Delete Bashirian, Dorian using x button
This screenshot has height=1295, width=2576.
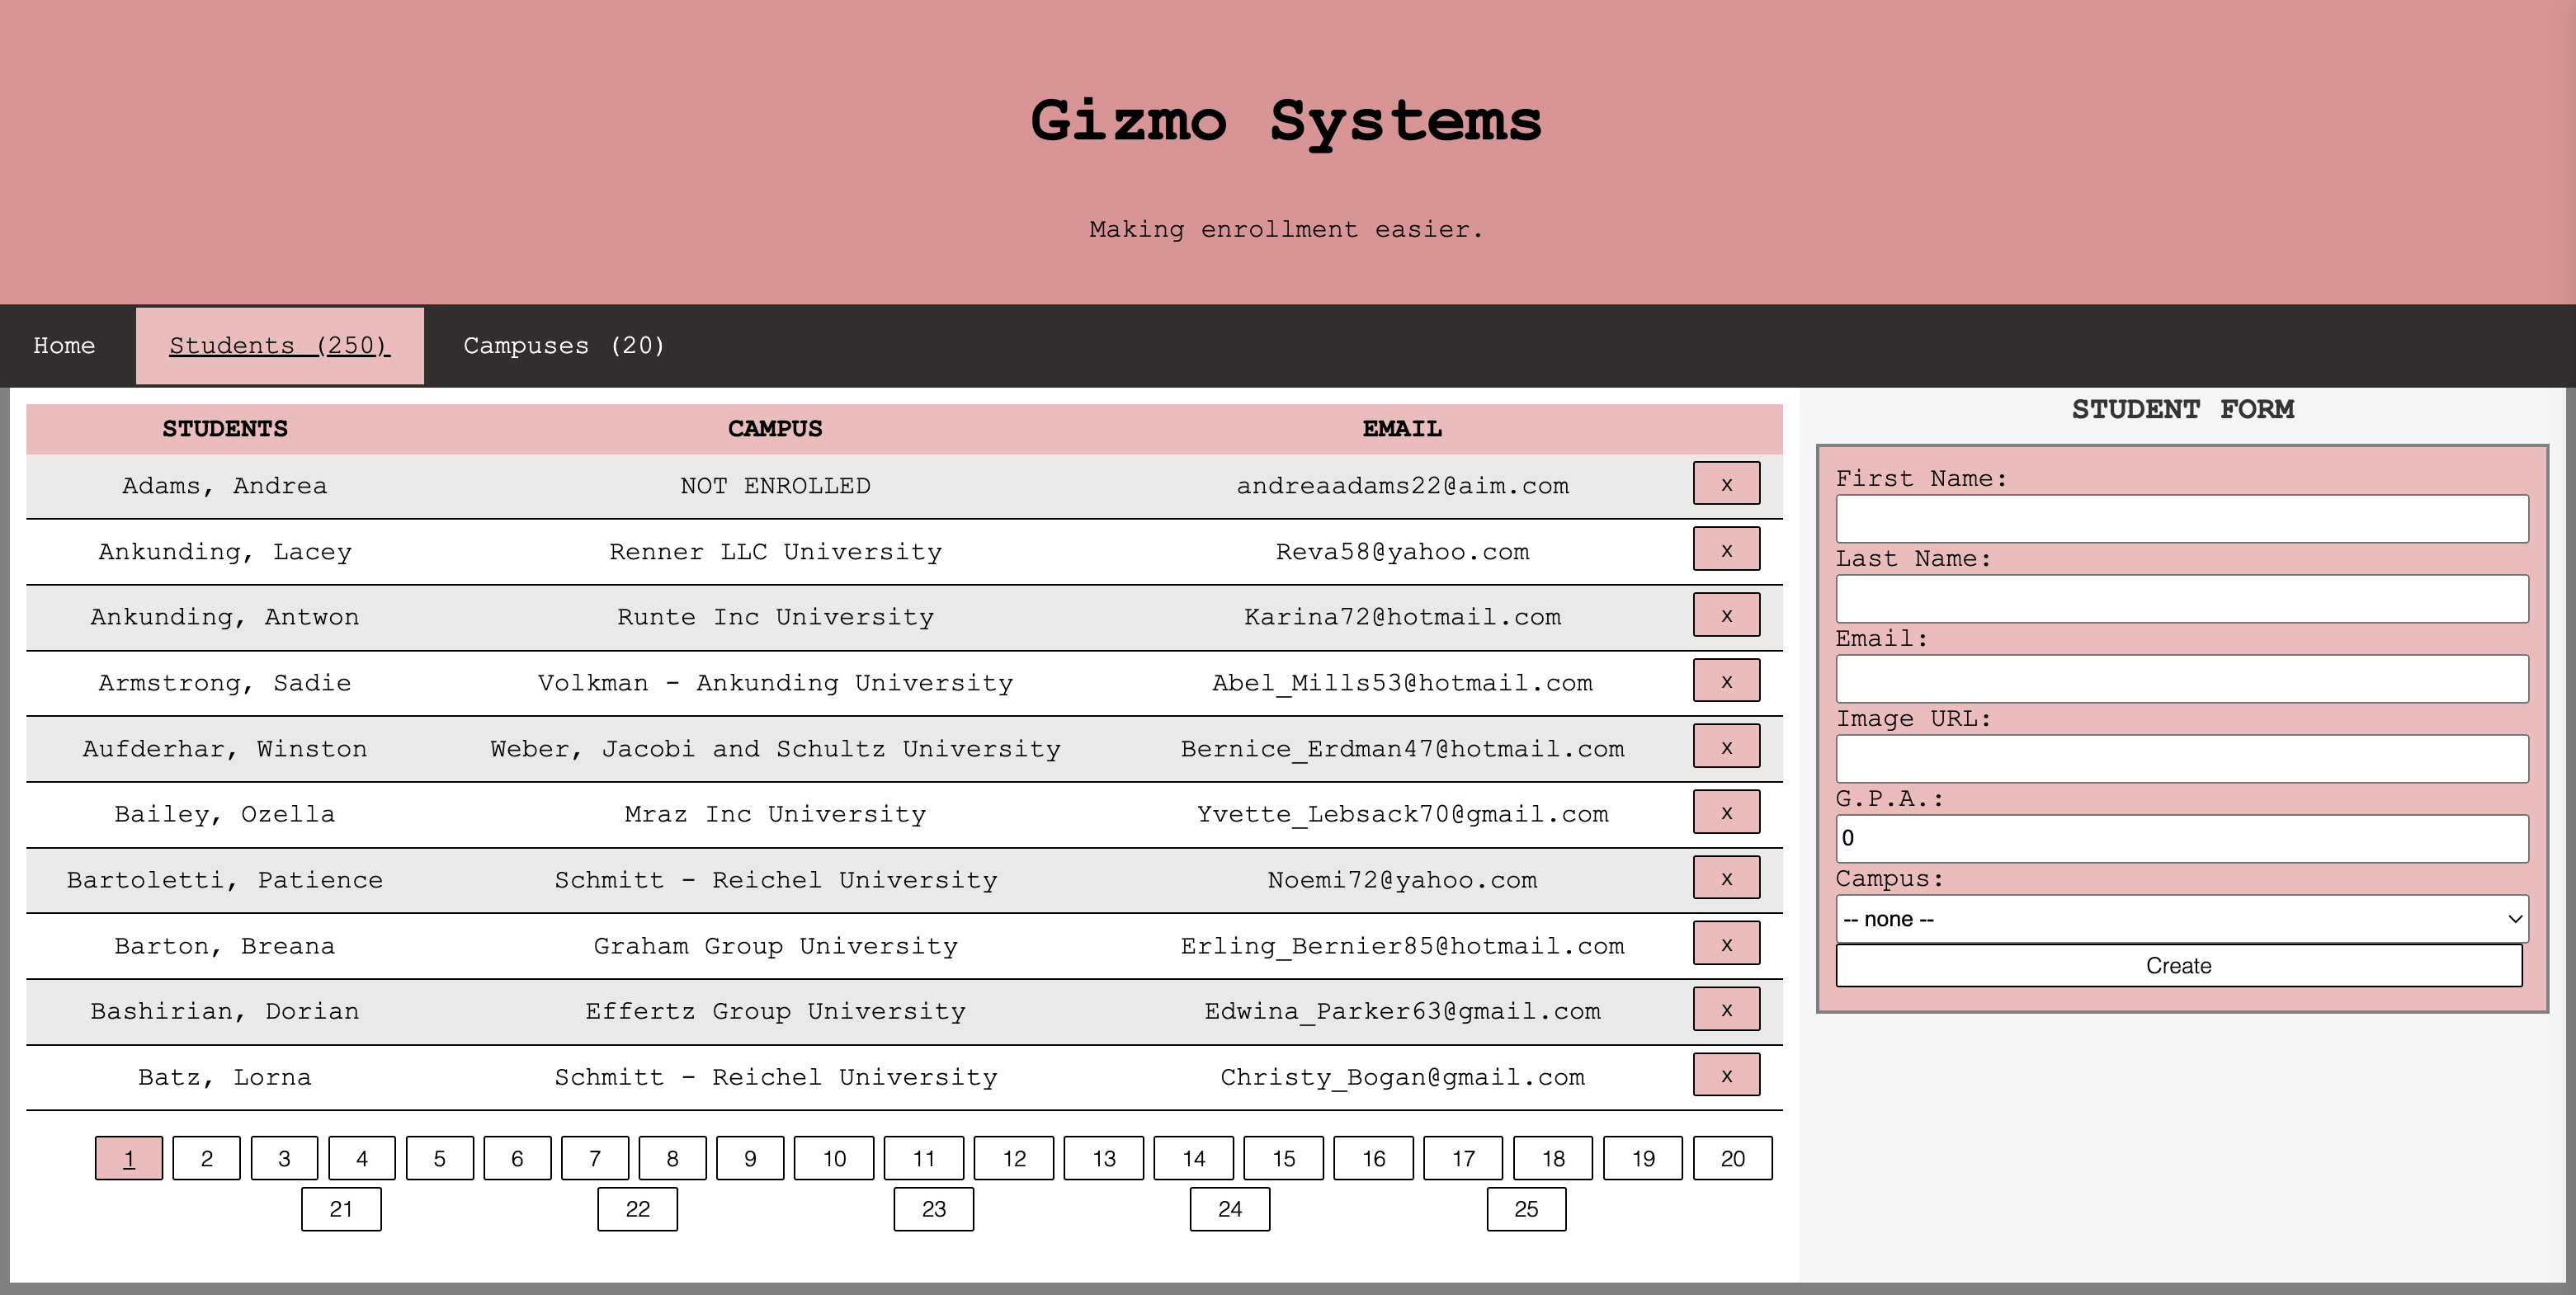(x=1726, y=1010)
